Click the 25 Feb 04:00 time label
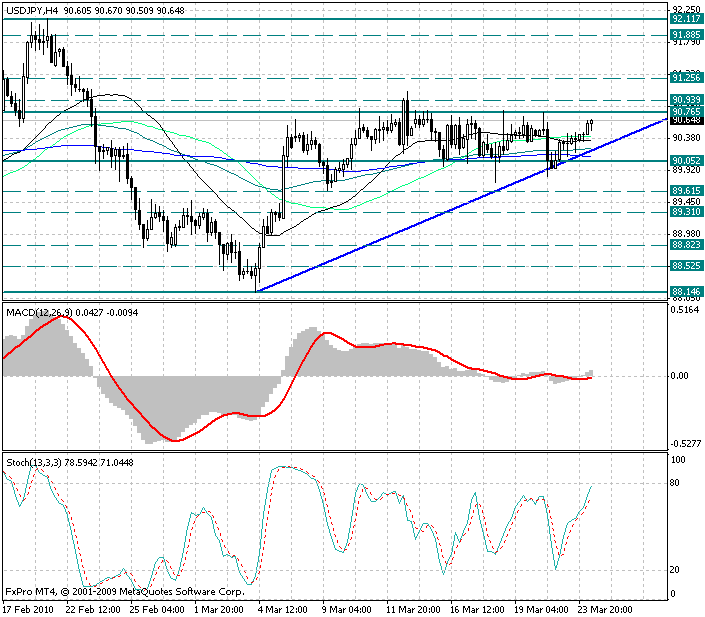Screen dimensions: 705x617 pos(157,610)
